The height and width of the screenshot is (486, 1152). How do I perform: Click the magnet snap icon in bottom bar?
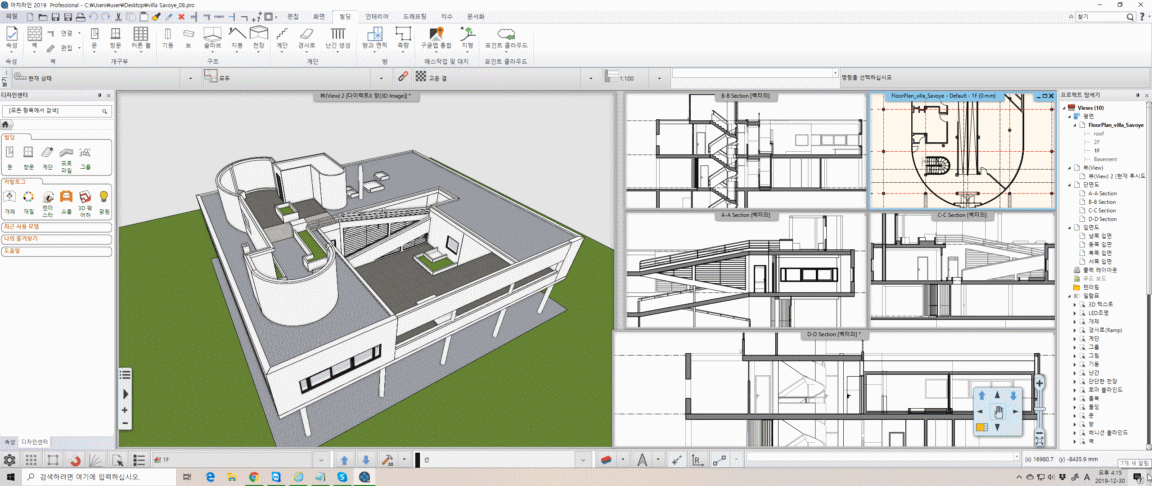tap(74, 460)
